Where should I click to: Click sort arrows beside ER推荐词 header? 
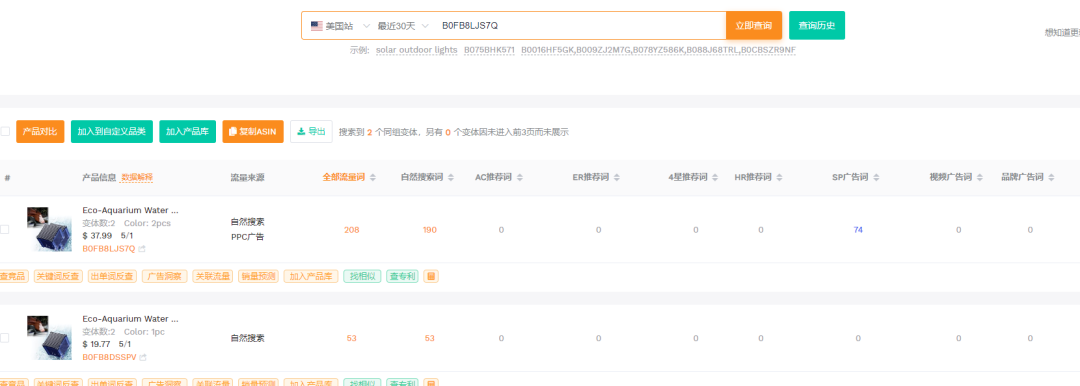tap(618, 178)
